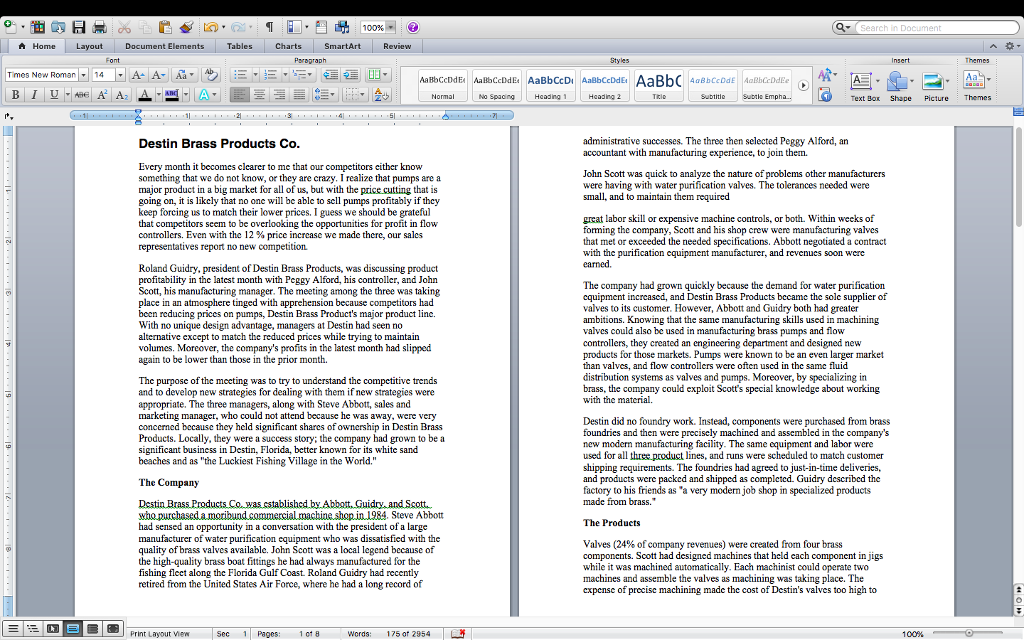This screenshot has height=640, width=1024.
Task: Switch to the Layout tab
Action: [89, 46]
